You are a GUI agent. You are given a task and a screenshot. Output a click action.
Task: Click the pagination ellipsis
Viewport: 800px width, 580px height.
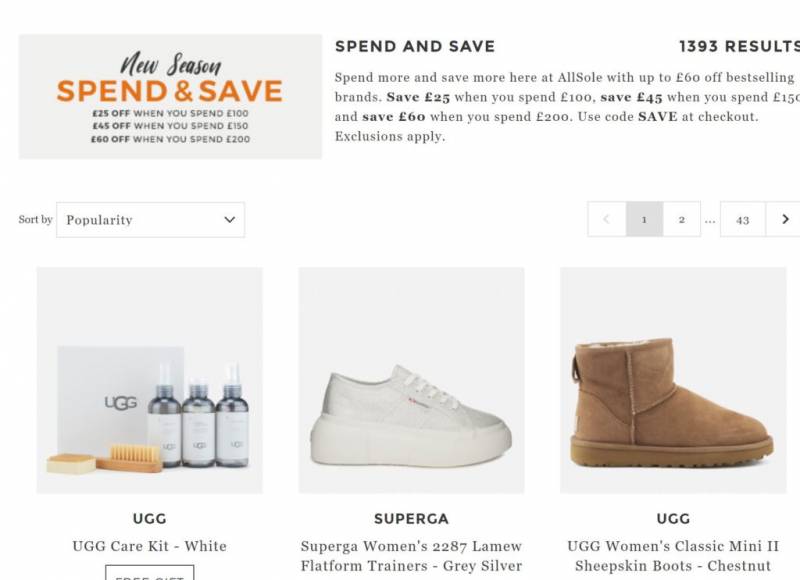click(710, 219)
